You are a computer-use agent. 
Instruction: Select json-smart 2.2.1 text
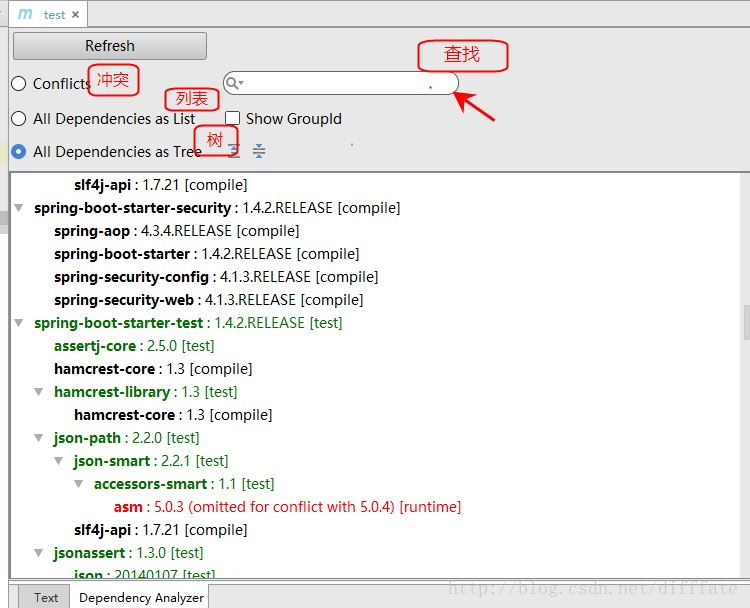[x=151, y=461]
